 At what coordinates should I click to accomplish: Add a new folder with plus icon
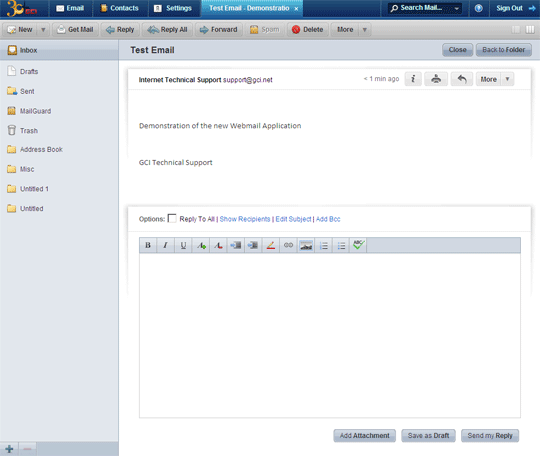pyautogui.click(x=9, y=449)
